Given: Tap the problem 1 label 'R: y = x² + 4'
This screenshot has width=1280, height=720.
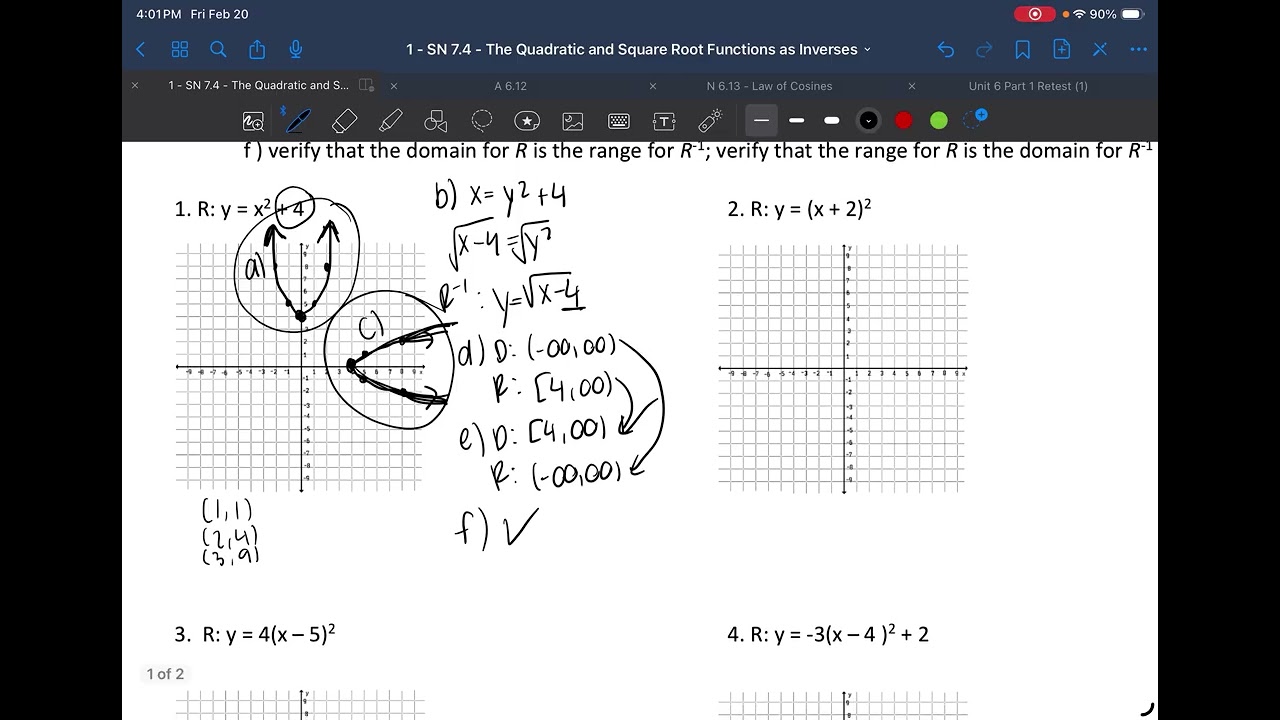Looking at the screenshot, I should (251, 209).
